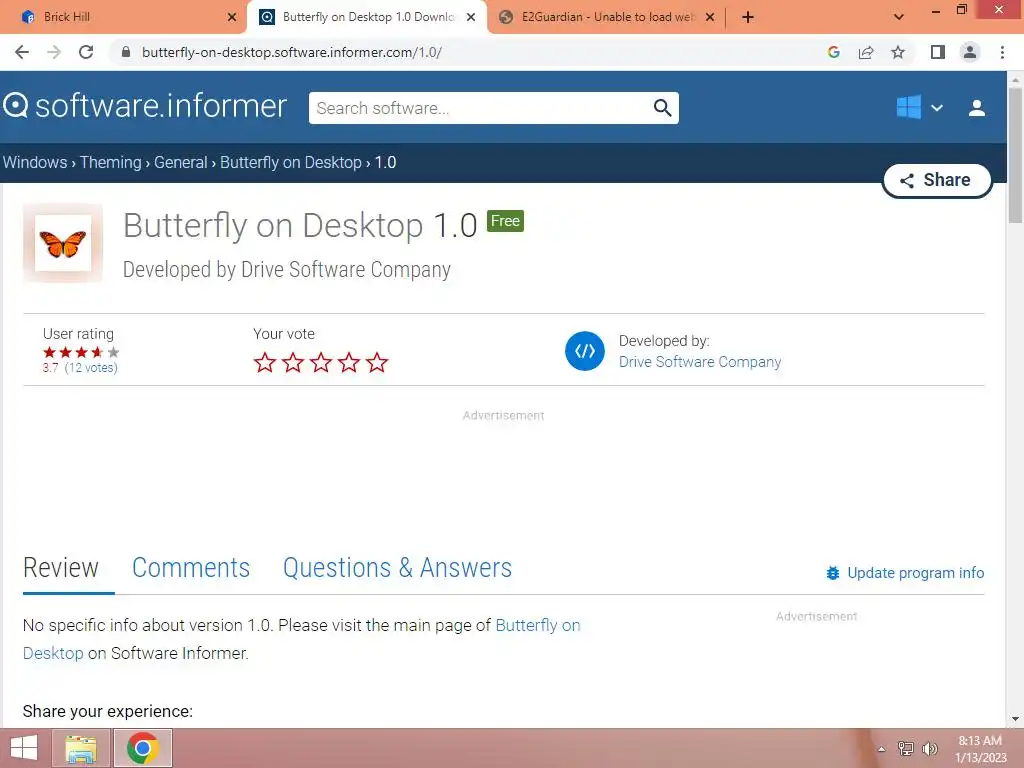Switch to the Brick Hill tab
Viewport: 1024px width, 768px height.
click(122, 17)
